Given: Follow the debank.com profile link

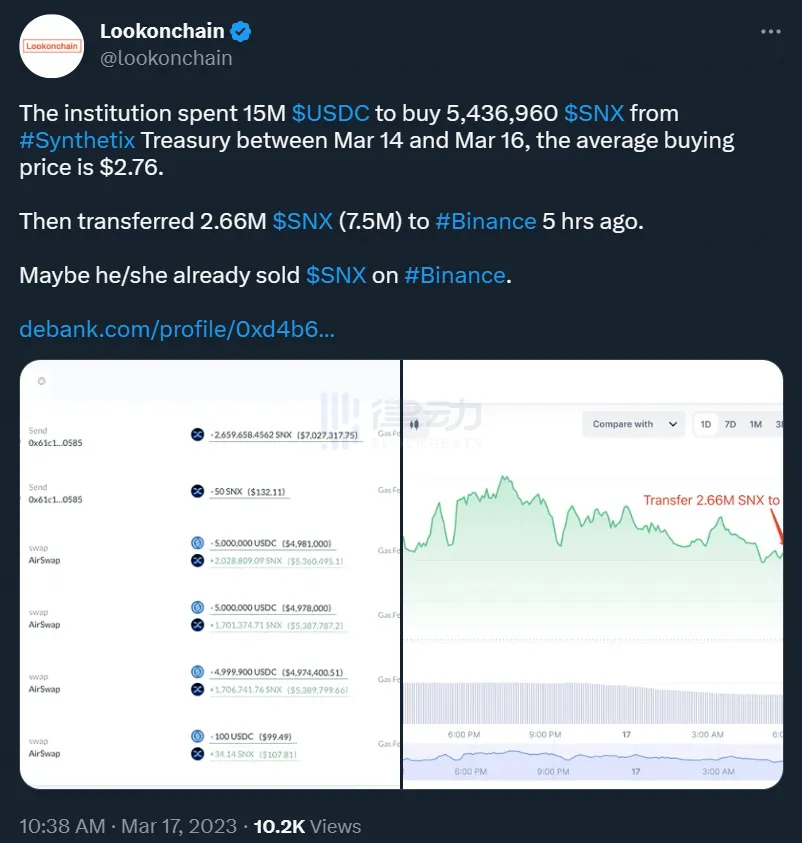Looking at the screenshot, I should pyautogui.click(x=177, y=329).
